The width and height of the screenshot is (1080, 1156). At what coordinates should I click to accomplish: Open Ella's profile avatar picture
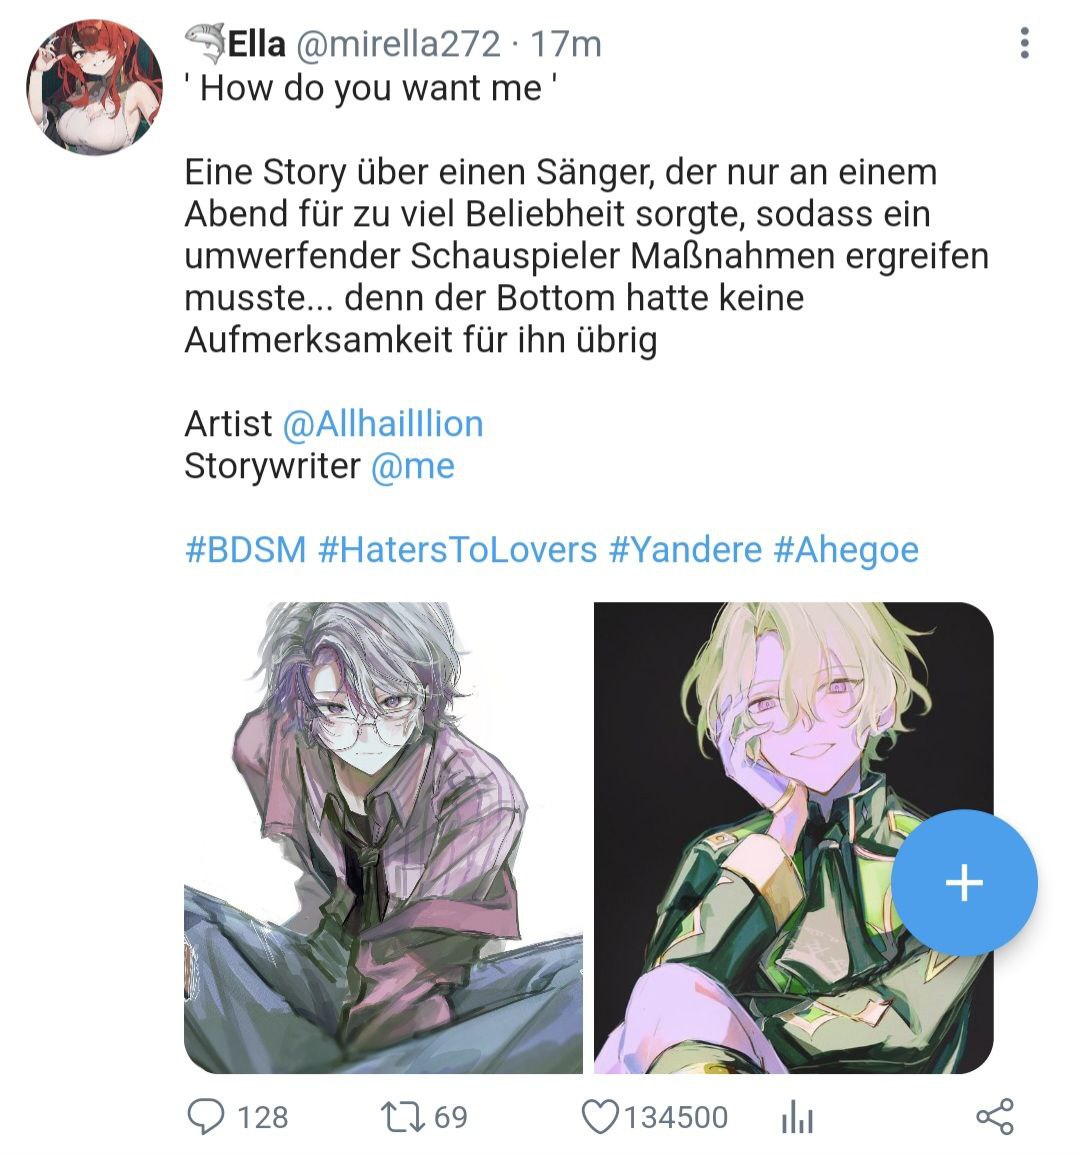tap(94, 87)
